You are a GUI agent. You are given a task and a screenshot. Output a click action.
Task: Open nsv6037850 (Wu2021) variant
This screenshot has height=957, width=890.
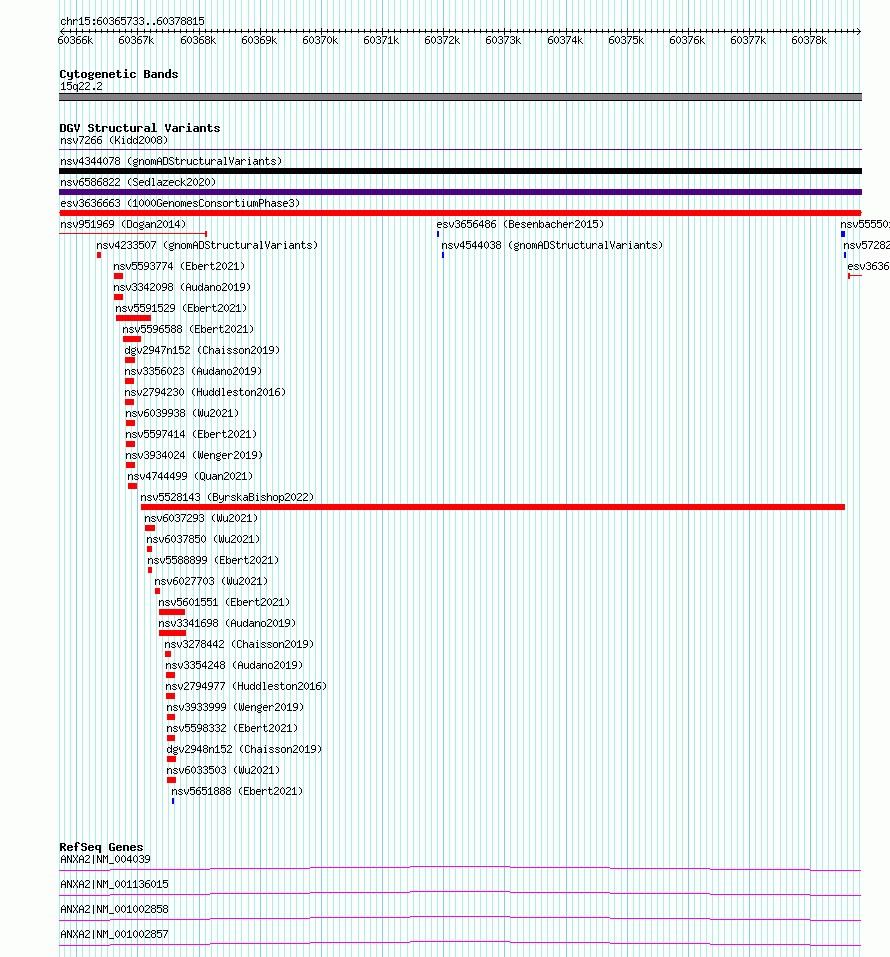(x=203, y=539)
